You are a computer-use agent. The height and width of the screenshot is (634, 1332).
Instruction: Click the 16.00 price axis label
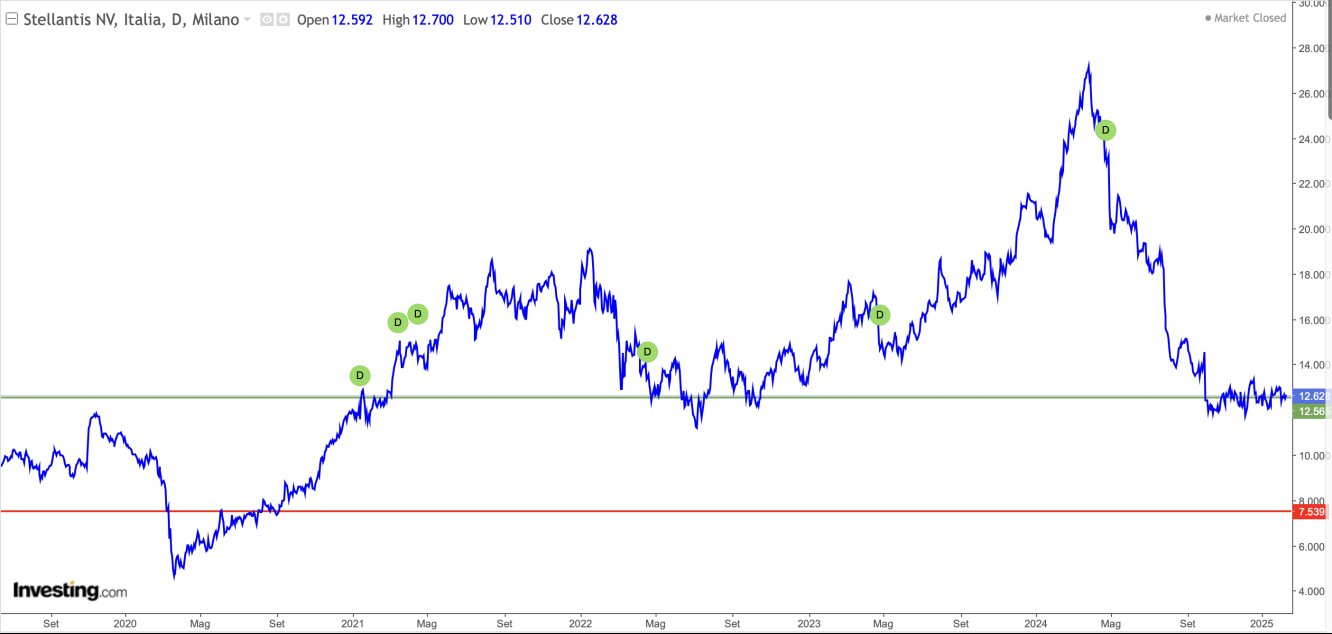coord(1313,320)
